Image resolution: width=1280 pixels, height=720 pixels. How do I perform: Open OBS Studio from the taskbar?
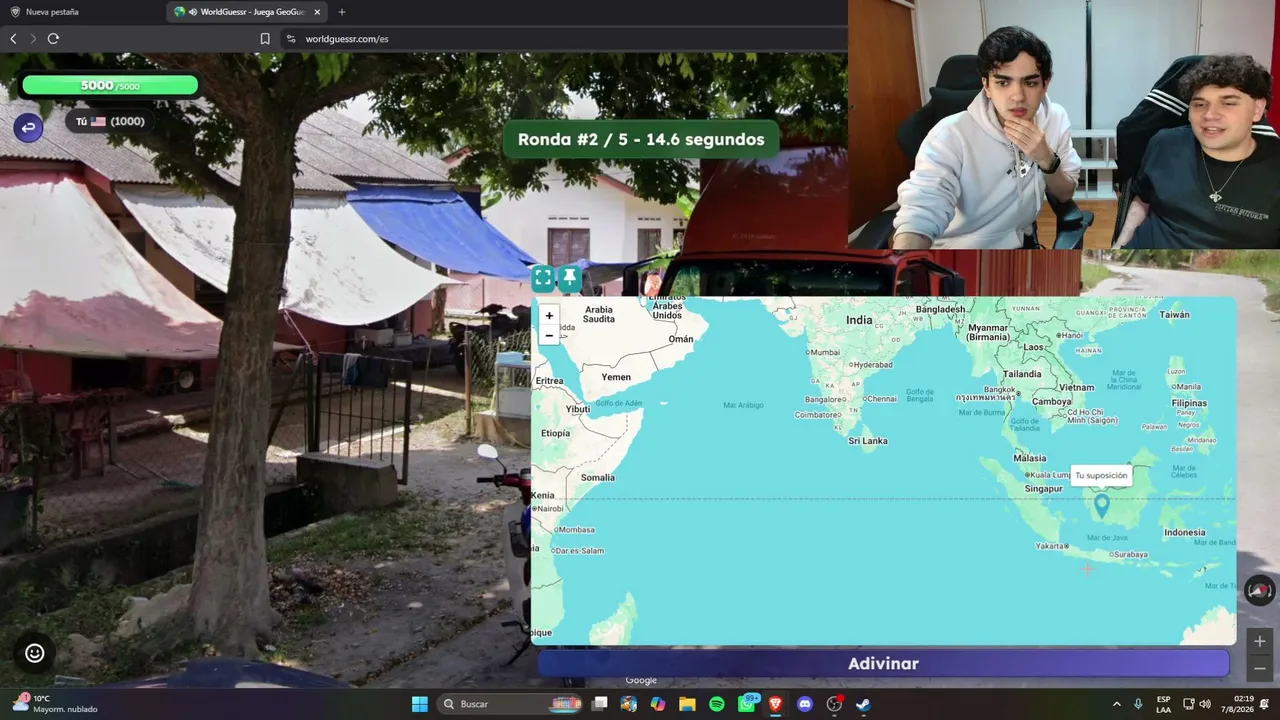click(x=834, y=704)
